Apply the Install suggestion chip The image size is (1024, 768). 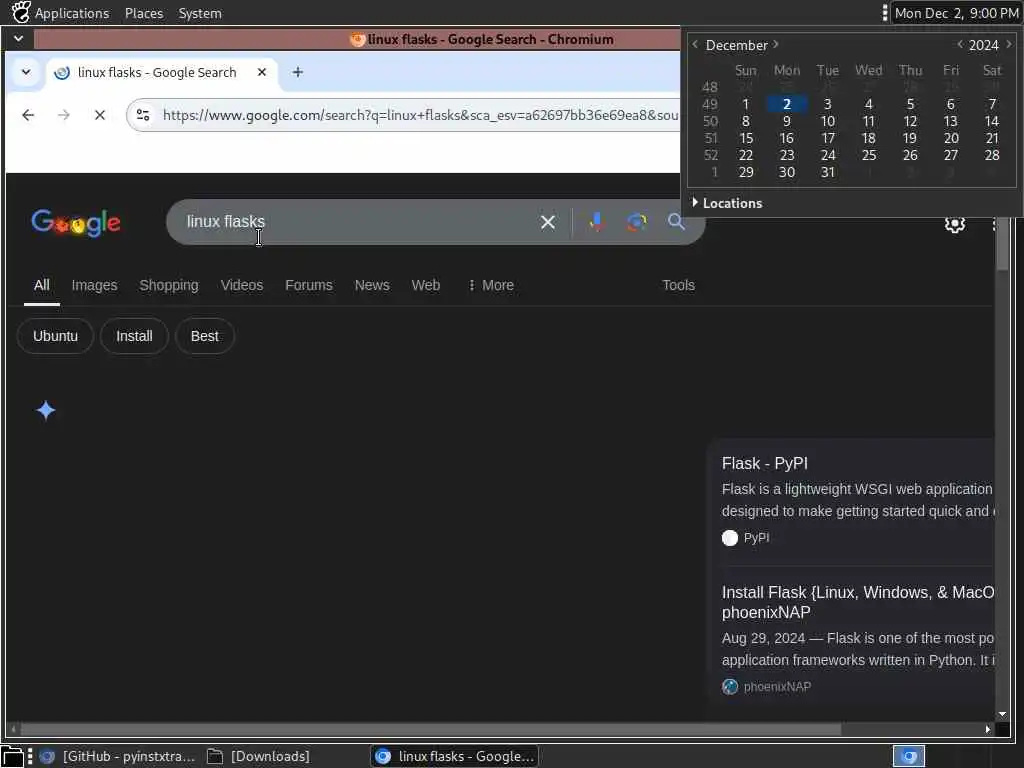[135, 336]
